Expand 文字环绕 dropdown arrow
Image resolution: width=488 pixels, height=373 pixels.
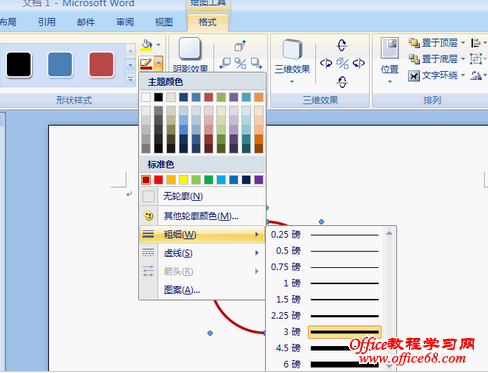(463, 75)
